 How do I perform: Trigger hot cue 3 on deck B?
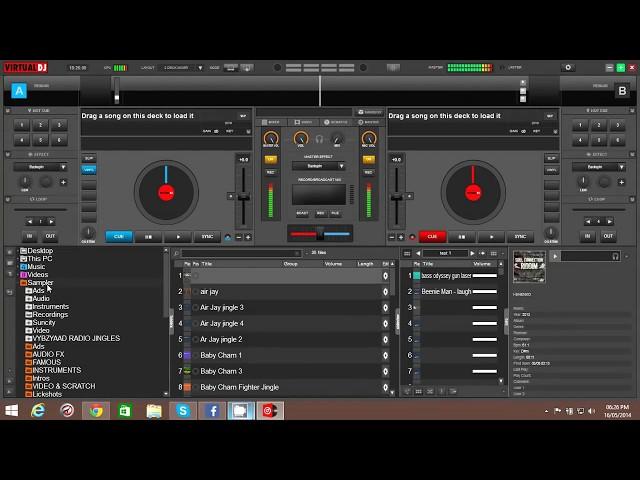coord(618,125)
